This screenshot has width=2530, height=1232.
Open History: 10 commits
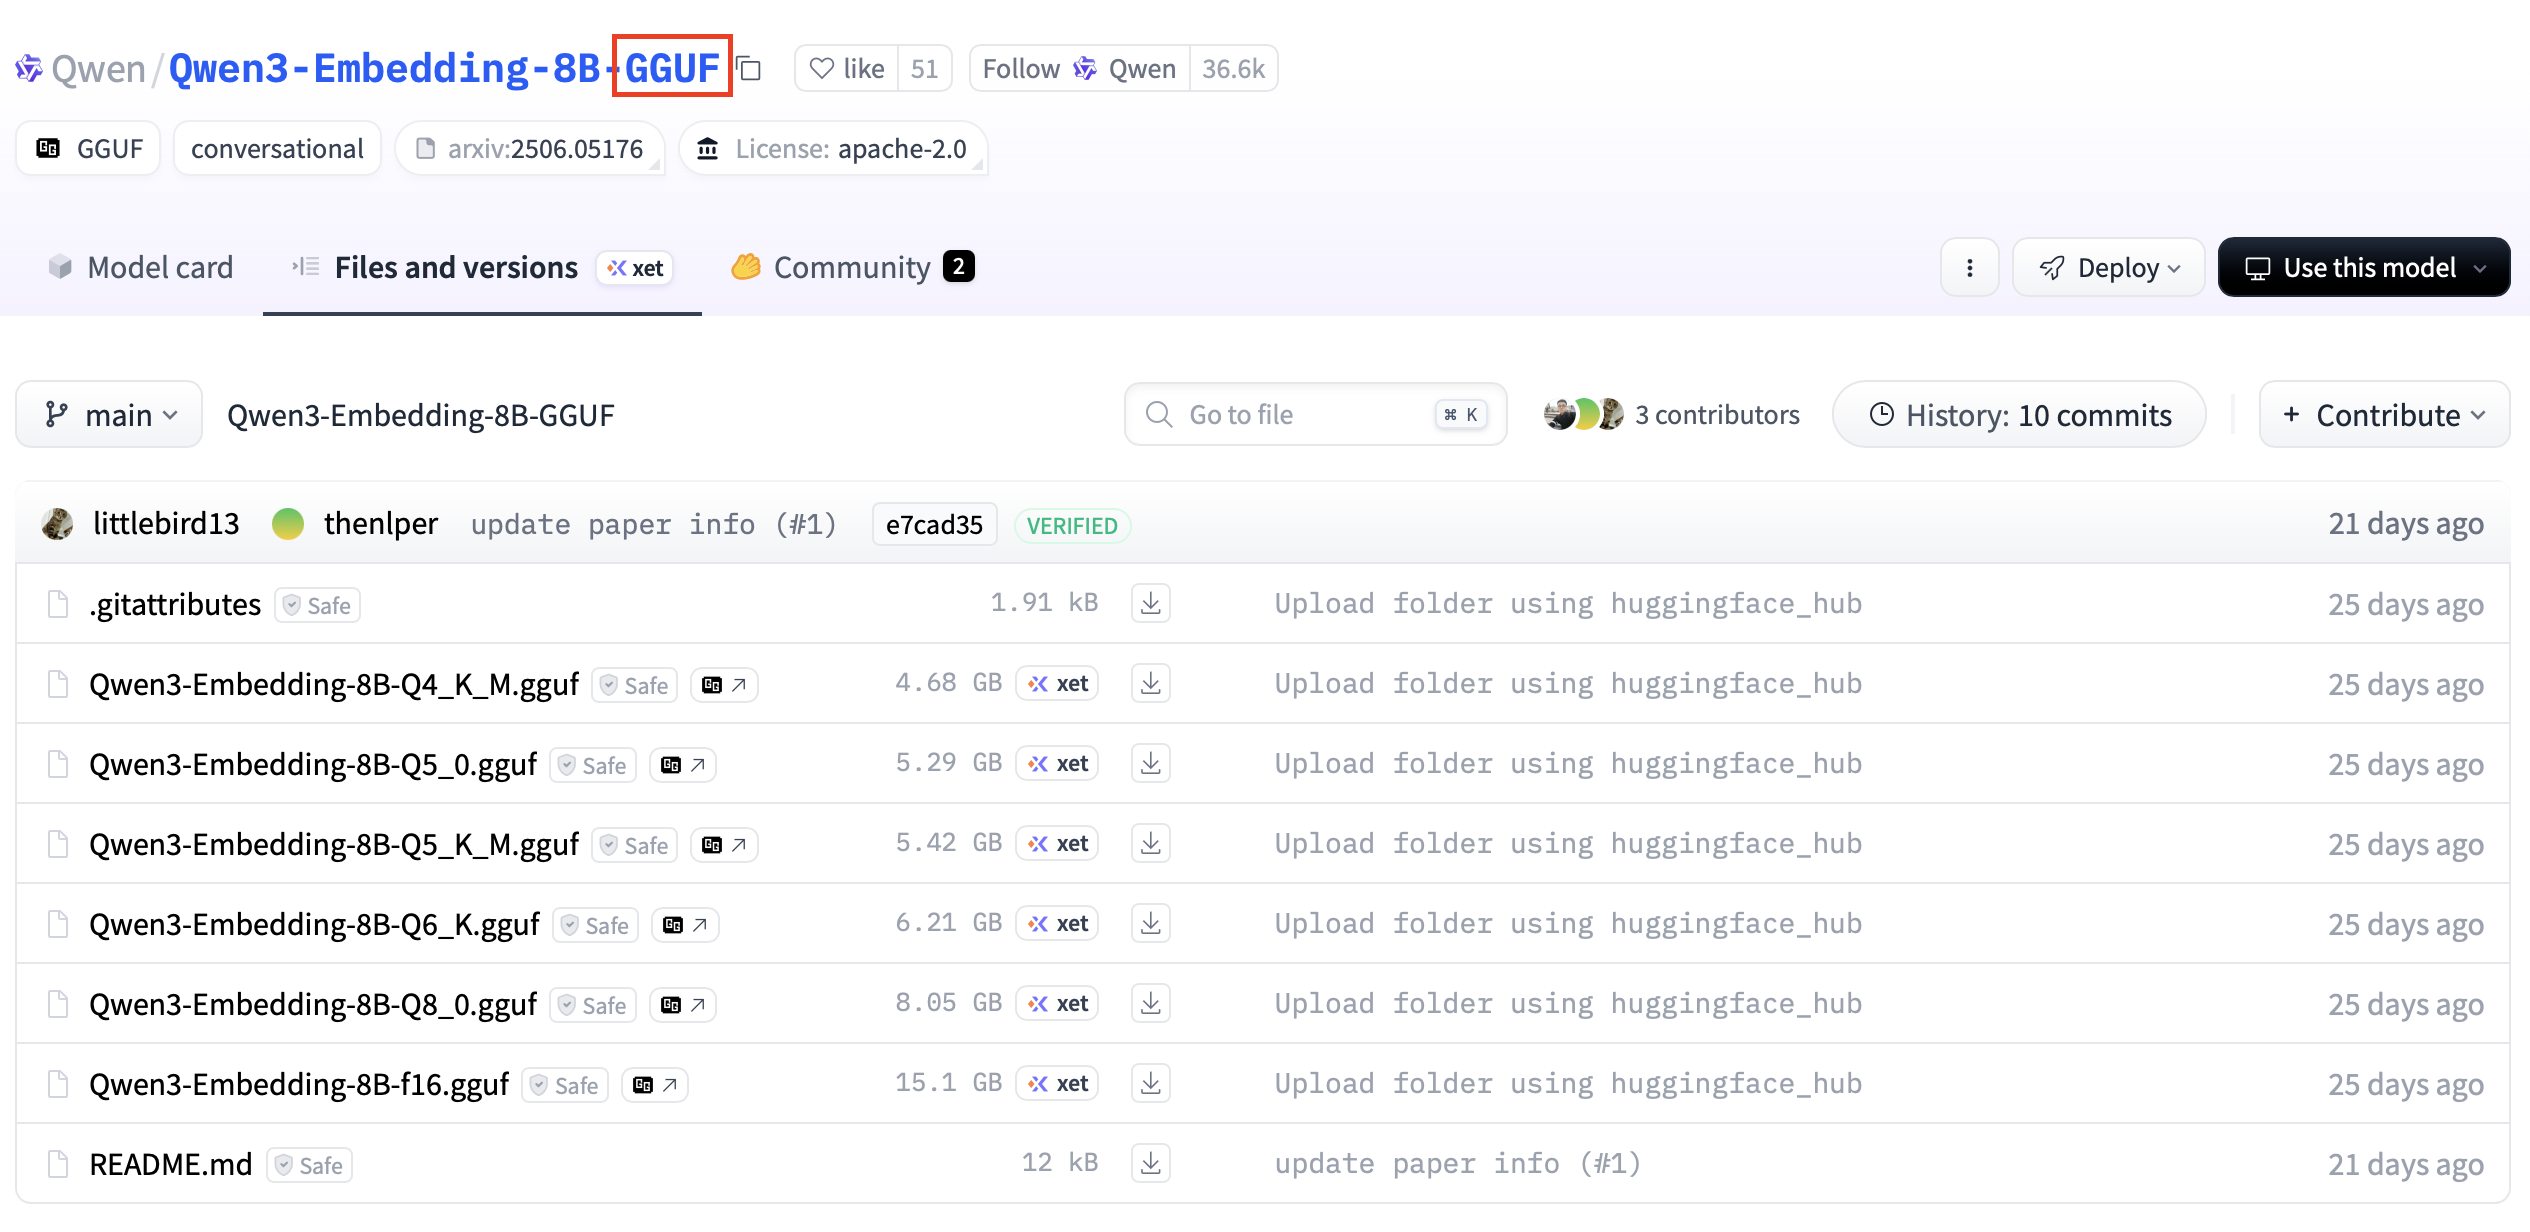pyautogui.click(x=2019, y=414)
